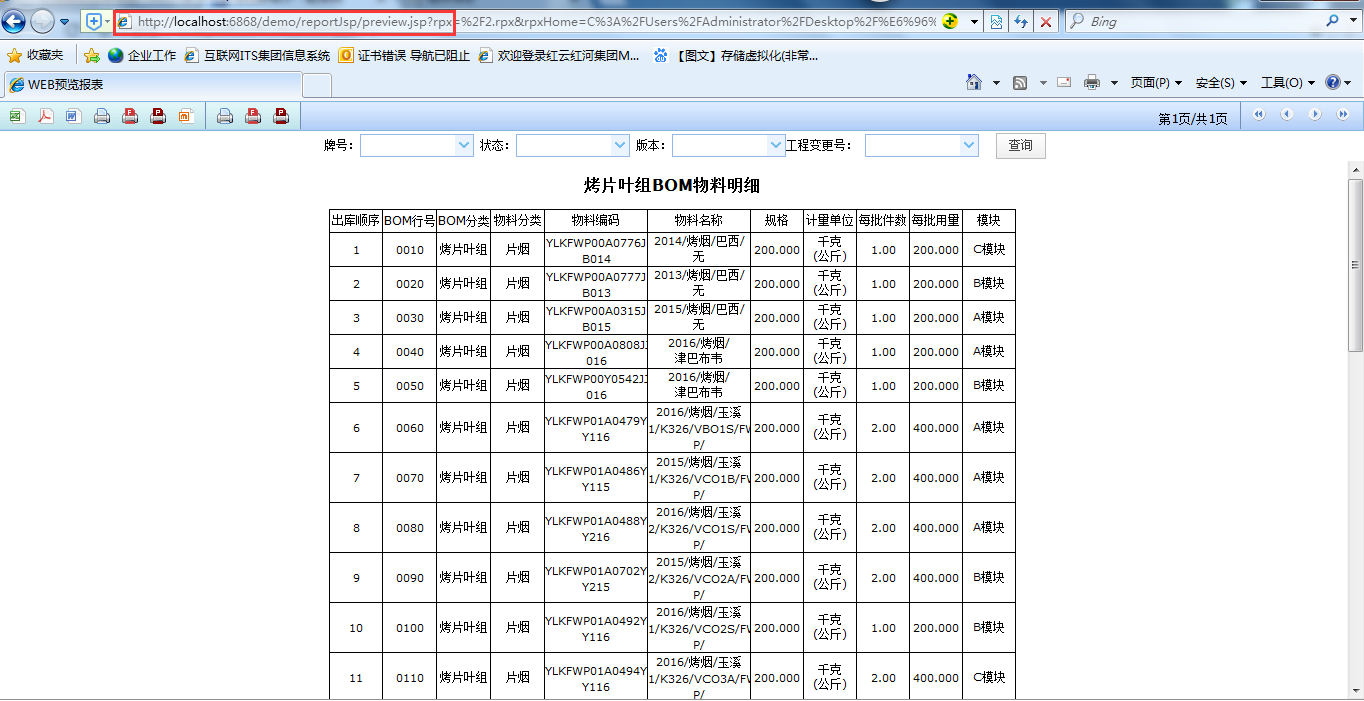The image size is (1364, 701).
Task: Click the browser Back button
Action: 13,21
